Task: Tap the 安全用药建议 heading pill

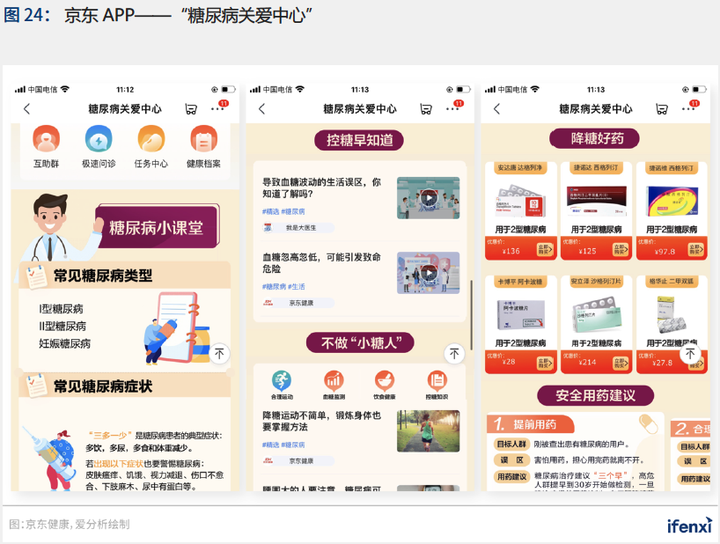Action: click(596, 395)
